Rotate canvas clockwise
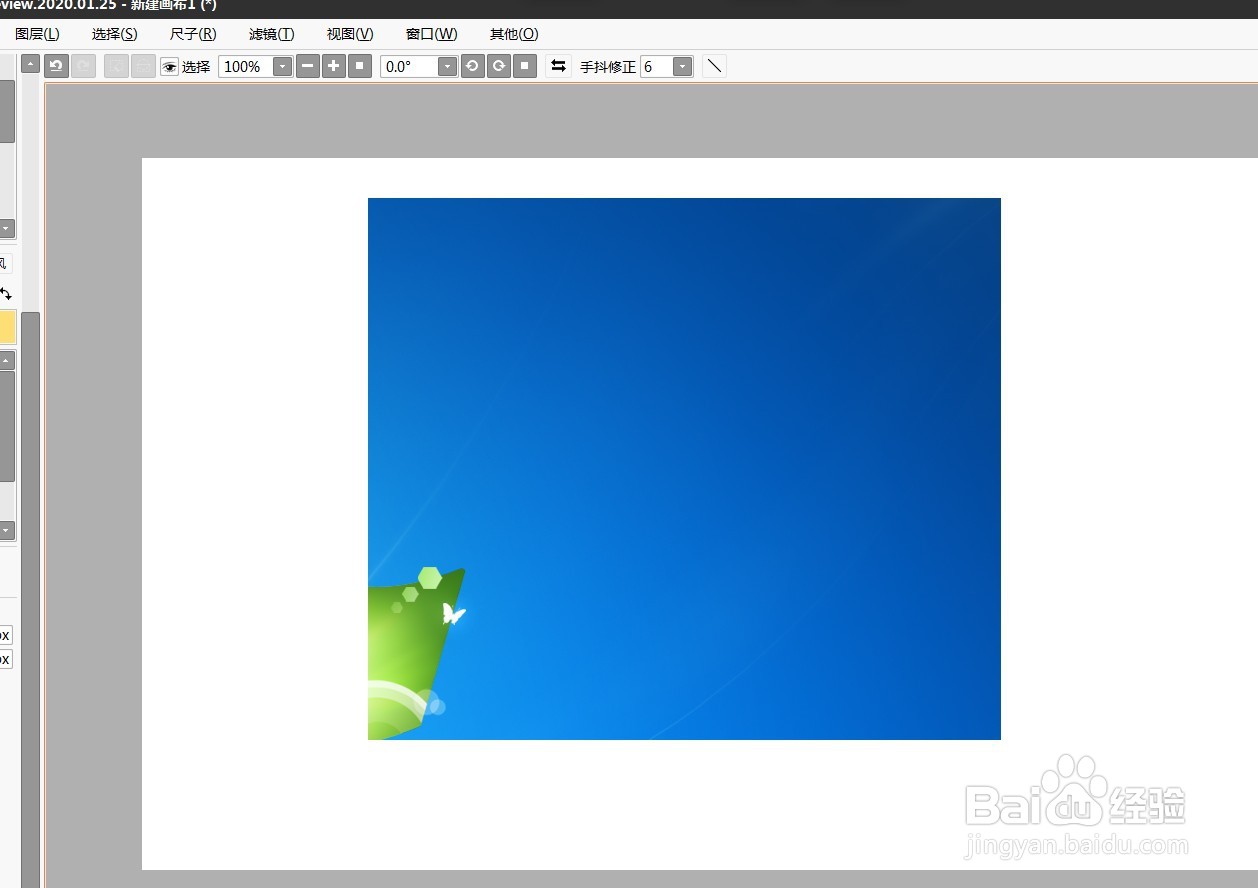Viewport: 1258px width, 888px height. point(498,66)
